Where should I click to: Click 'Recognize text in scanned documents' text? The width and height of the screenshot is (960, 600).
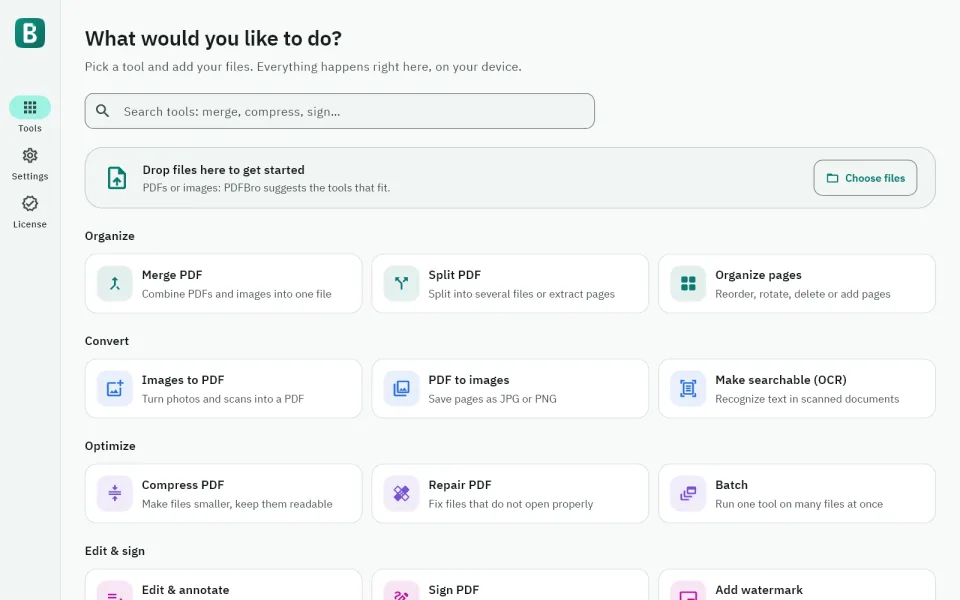point(807,399)
